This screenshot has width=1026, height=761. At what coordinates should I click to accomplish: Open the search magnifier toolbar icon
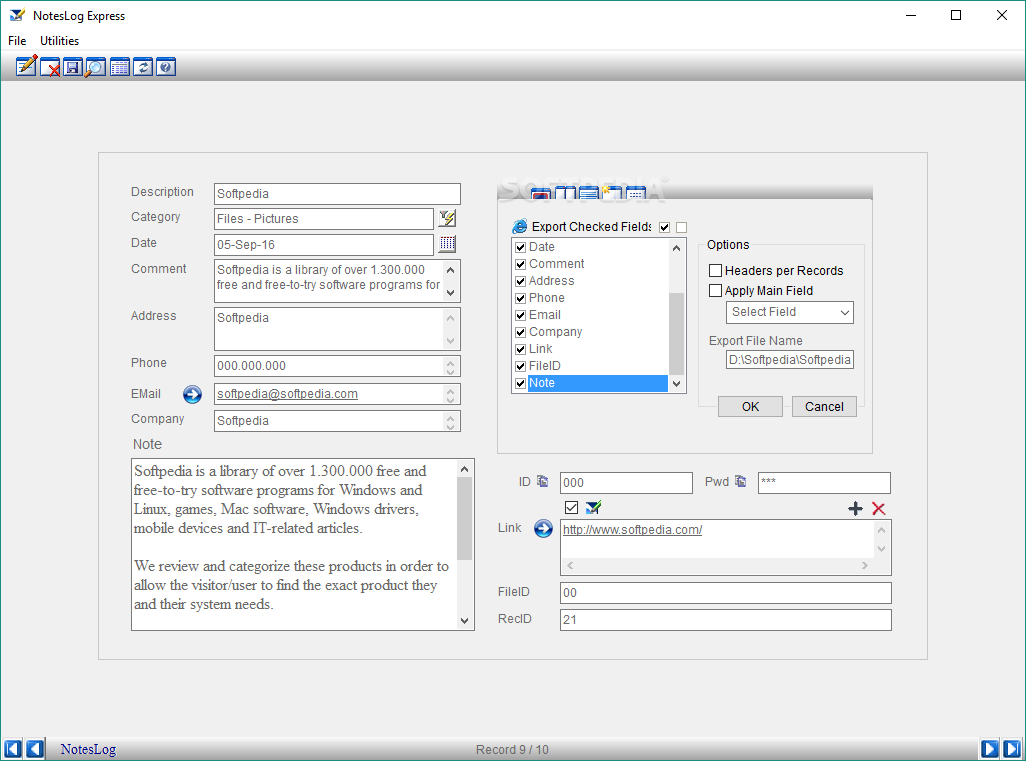click(96, 67)
